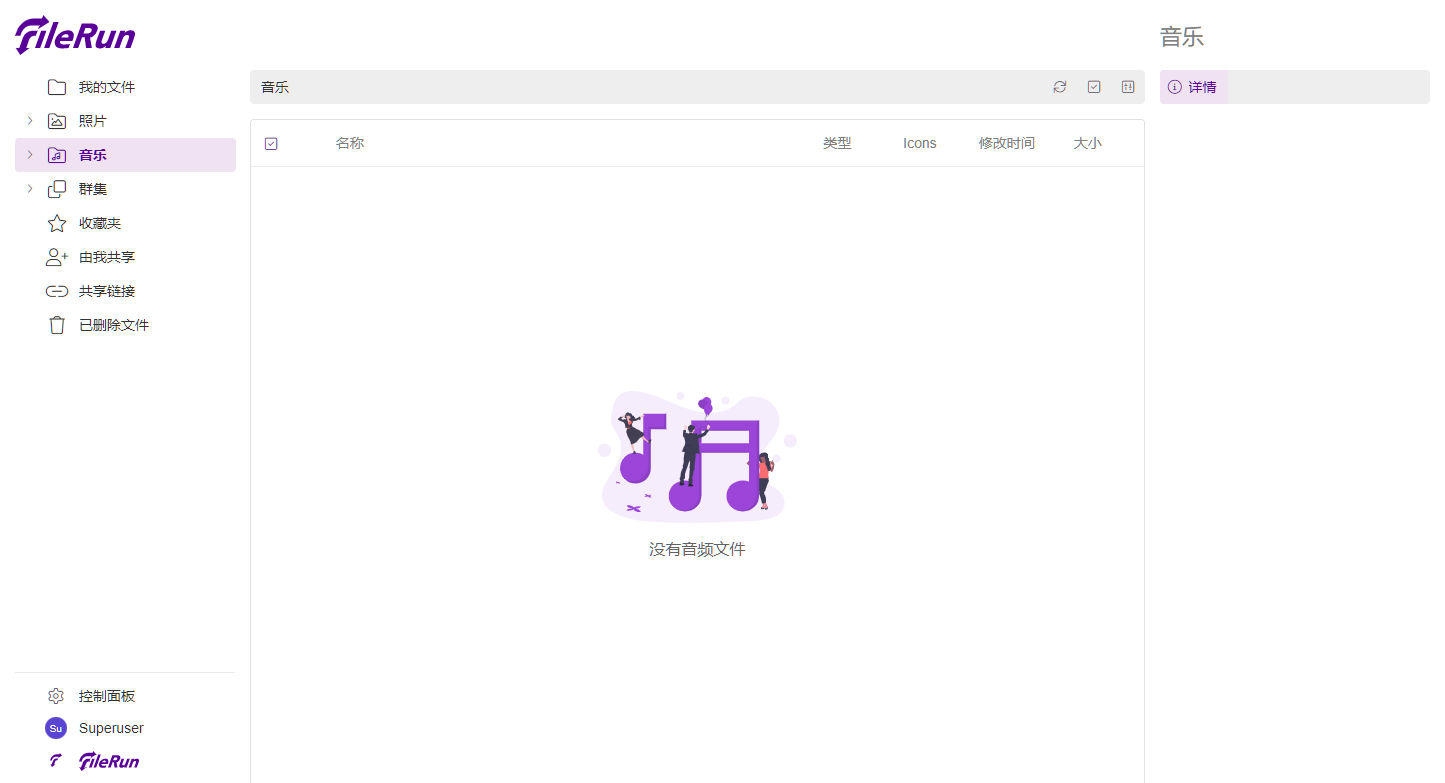This screenshot has height=783, width=1445.
Task: Sort by 大小 column header
Action: [x=1088, y=143]
